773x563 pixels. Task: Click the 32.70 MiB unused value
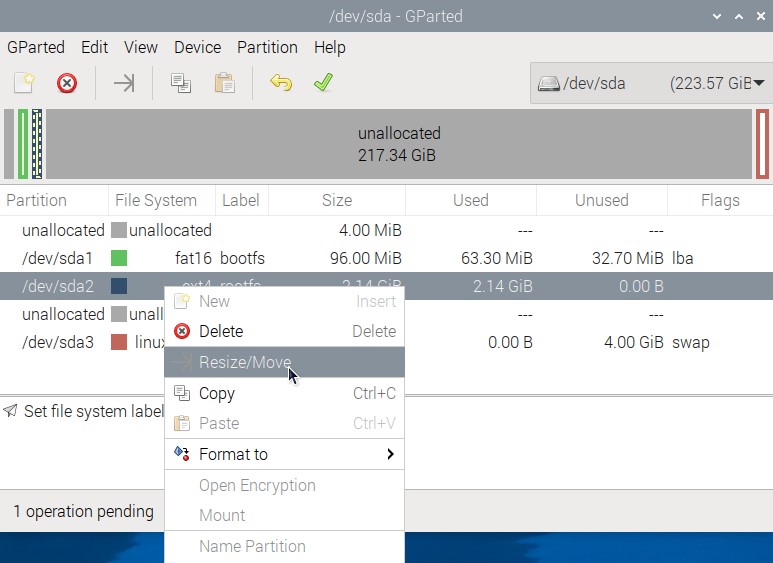click(x=628, y=258)
